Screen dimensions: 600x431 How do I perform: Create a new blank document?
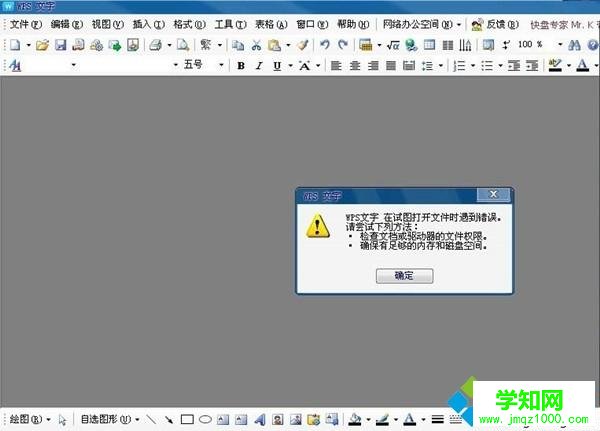coord(15,45)
